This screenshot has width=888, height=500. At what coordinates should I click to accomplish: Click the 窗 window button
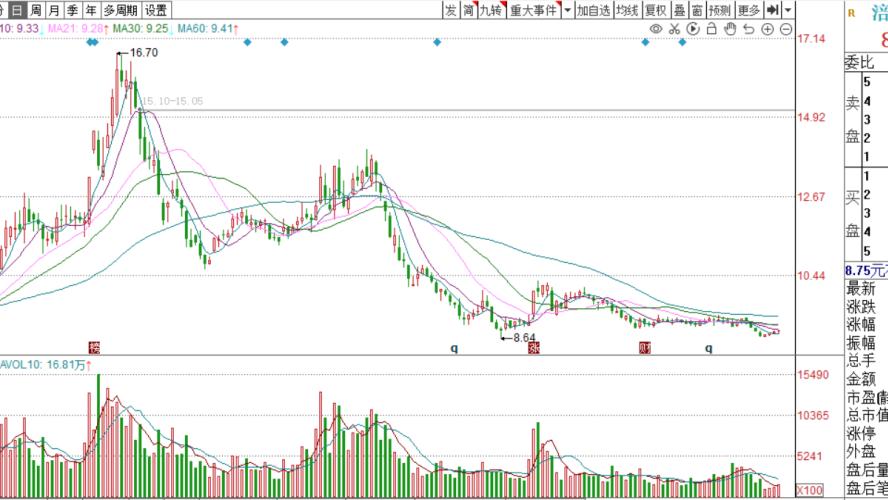pos(697,10)
